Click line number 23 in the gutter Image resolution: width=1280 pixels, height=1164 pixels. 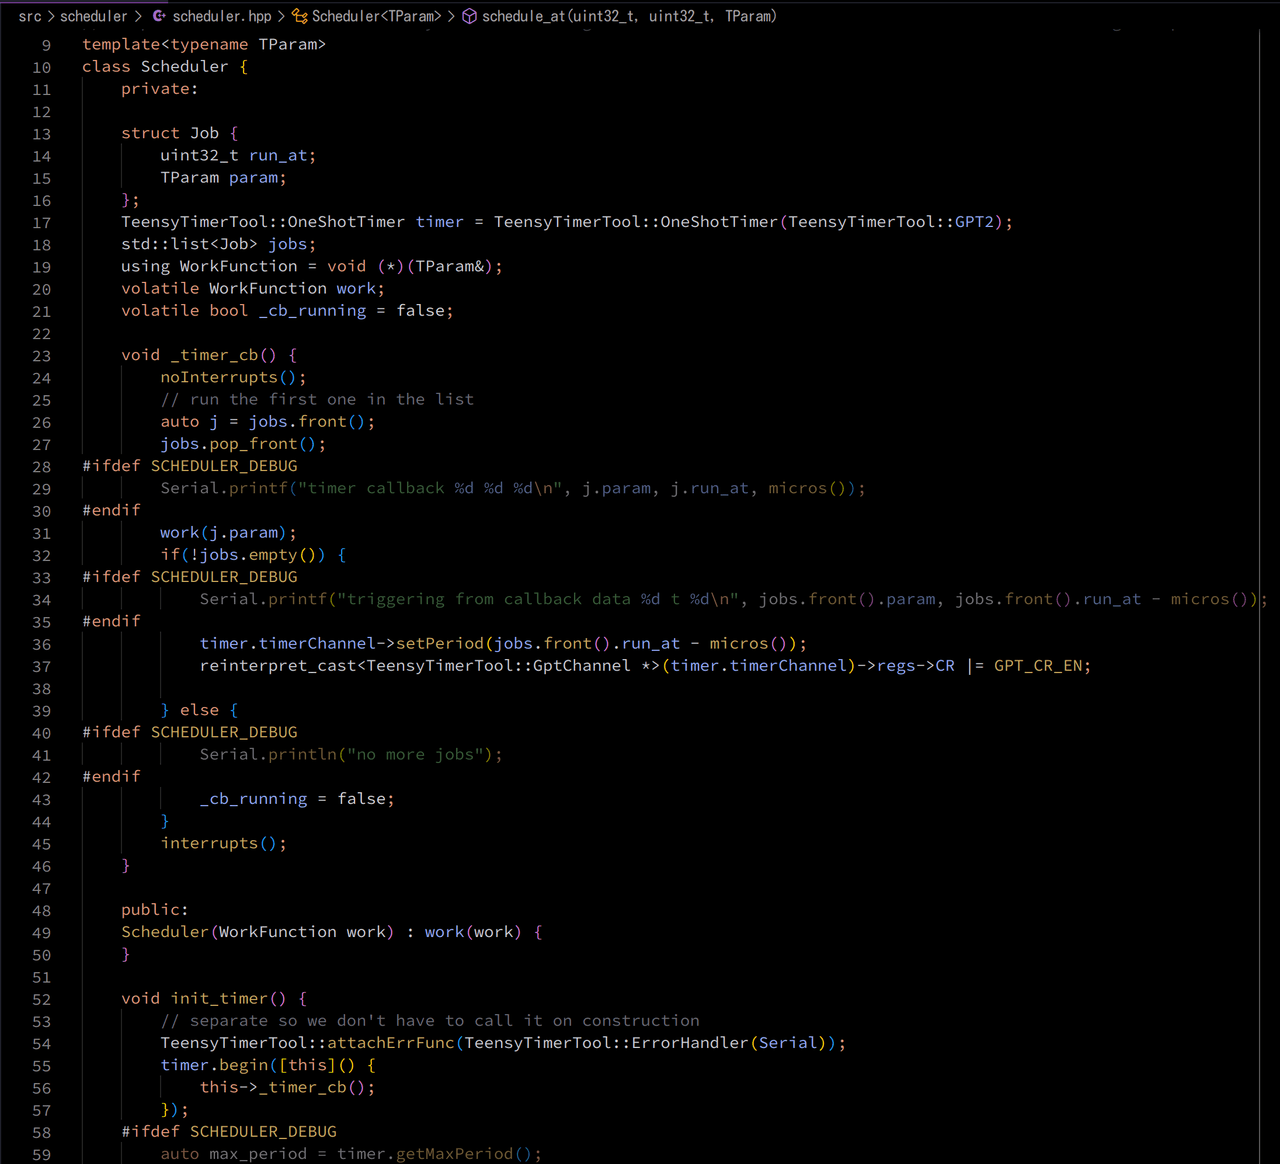click(41, 356)
